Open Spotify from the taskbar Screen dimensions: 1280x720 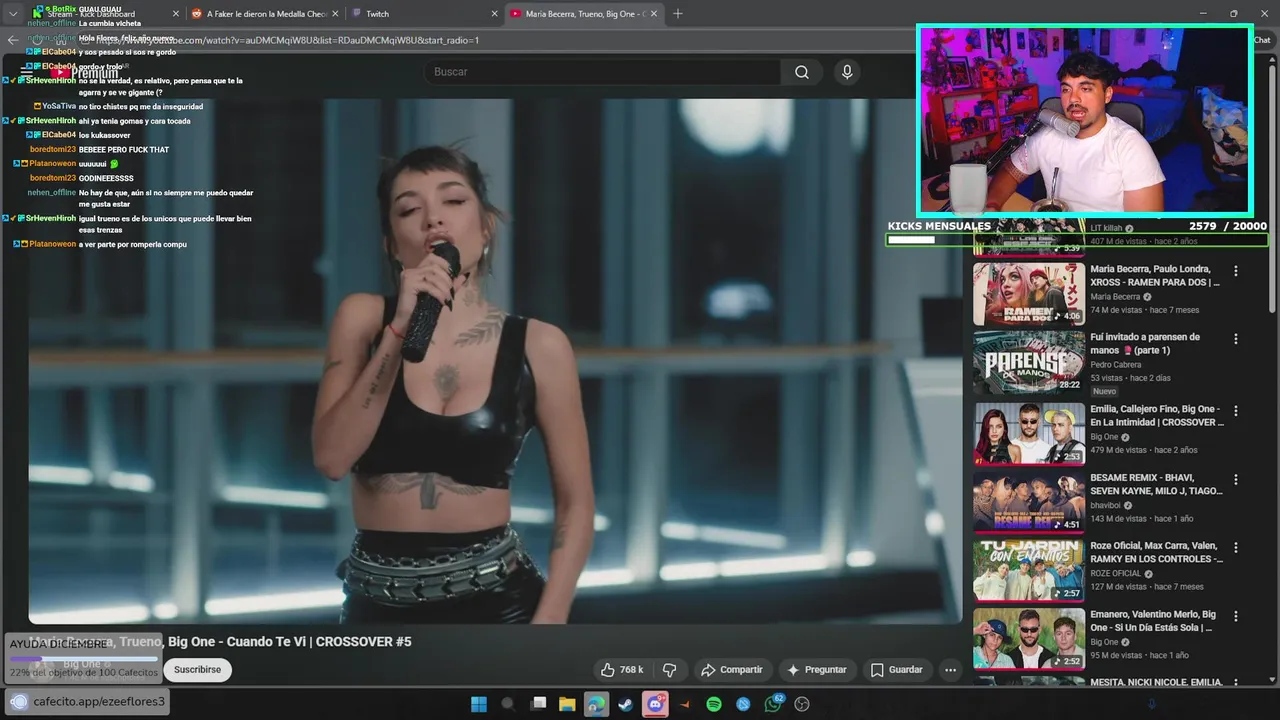coord(714,704)
